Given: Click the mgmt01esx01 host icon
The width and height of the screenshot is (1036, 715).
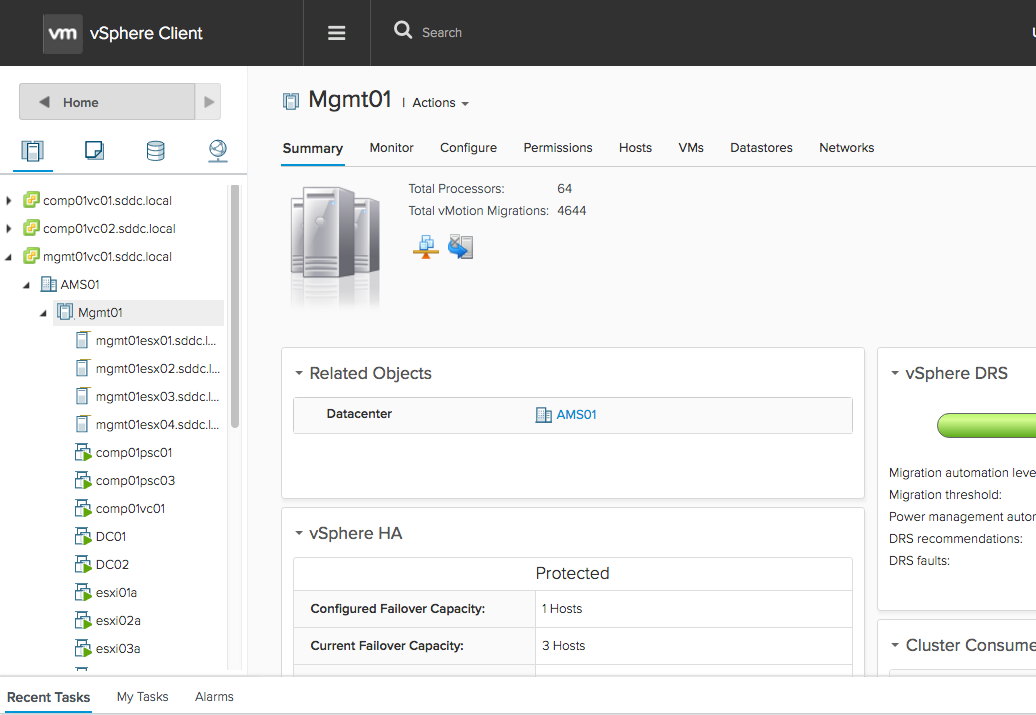Looking at the screenshot, I should [82, 340].
